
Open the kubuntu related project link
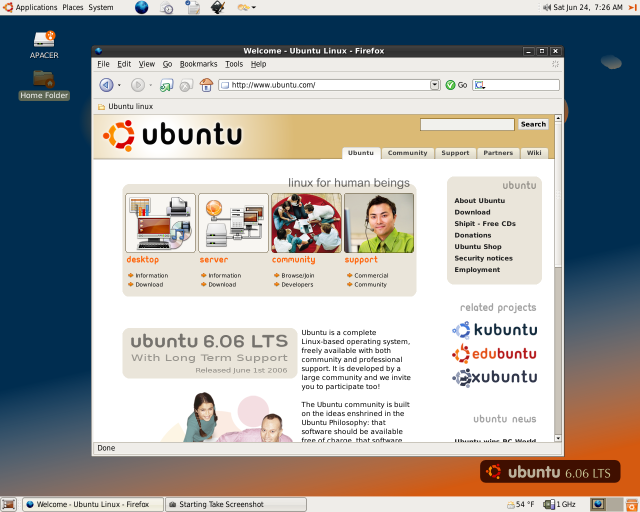click(x=495, y=330)
